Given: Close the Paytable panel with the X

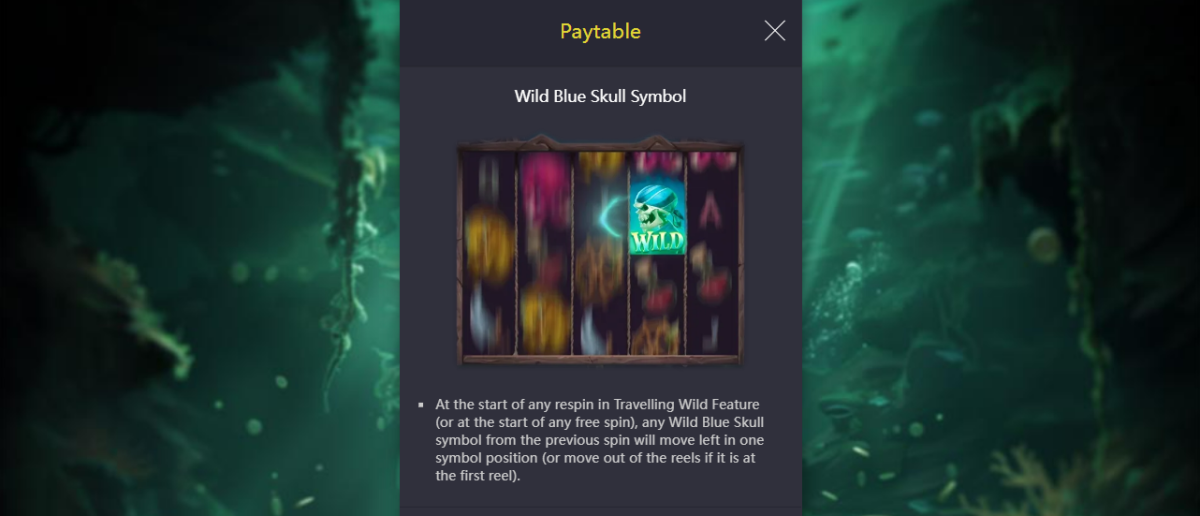Looking at the screenshot, I should tap(775, 31).
